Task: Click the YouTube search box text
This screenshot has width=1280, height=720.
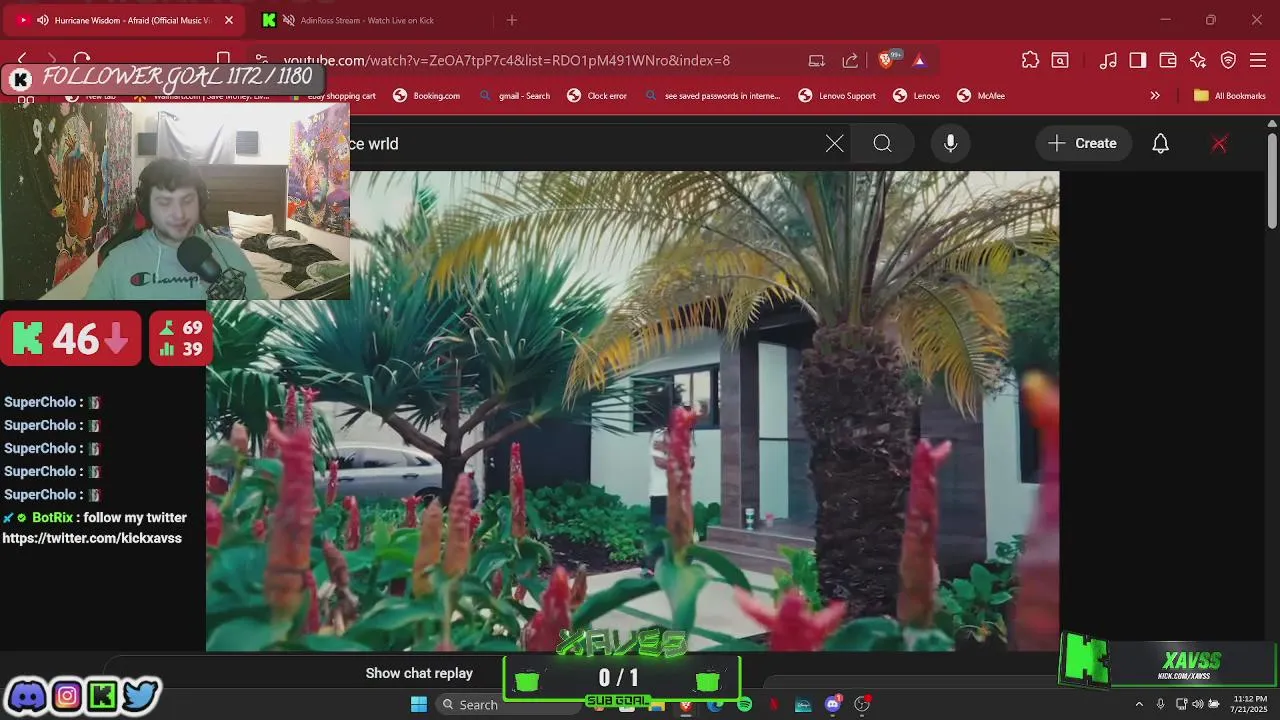Action: pos(374,144)
